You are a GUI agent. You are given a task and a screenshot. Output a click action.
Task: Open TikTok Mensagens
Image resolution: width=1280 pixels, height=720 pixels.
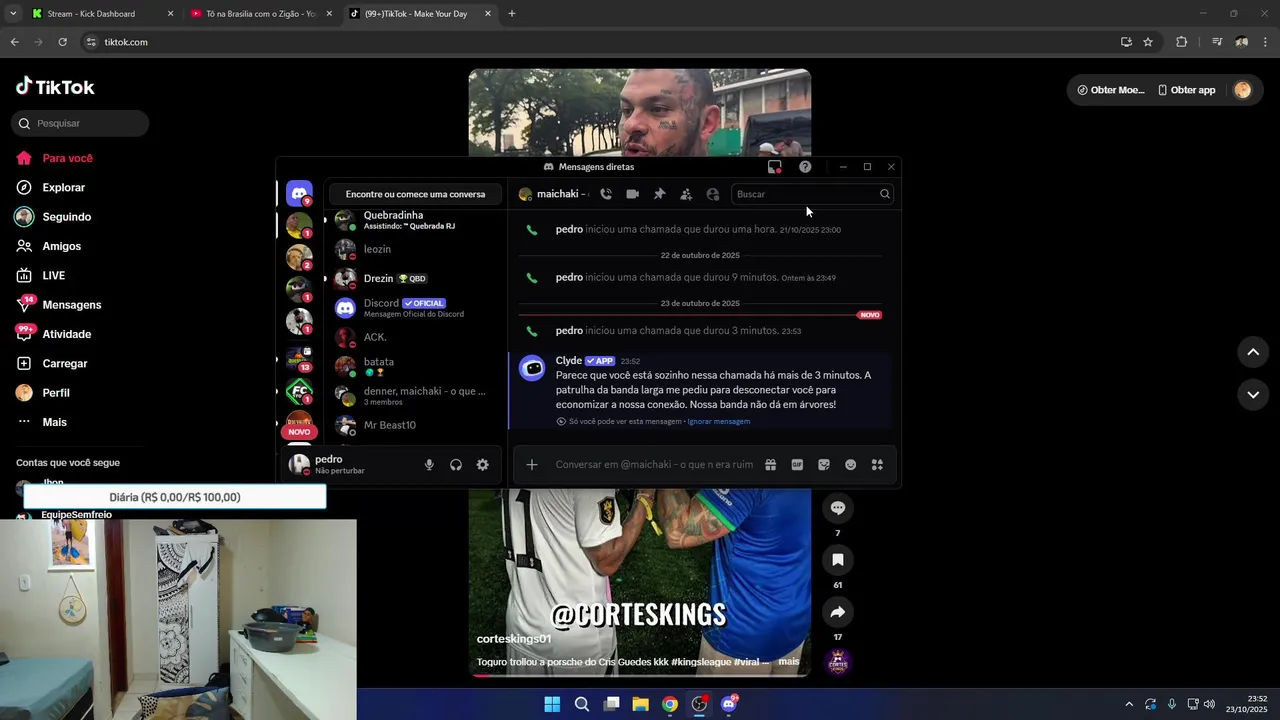click(71, 305)
